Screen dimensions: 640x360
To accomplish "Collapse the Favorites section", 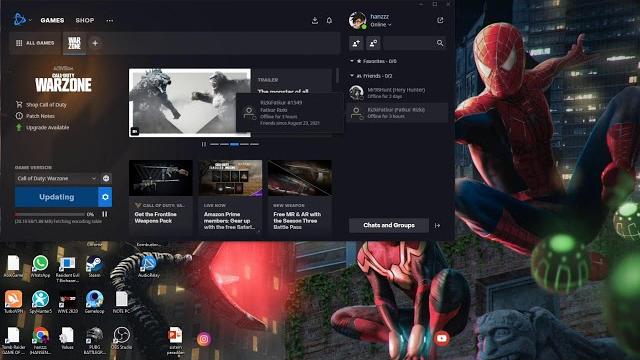I will click(352, 61).
